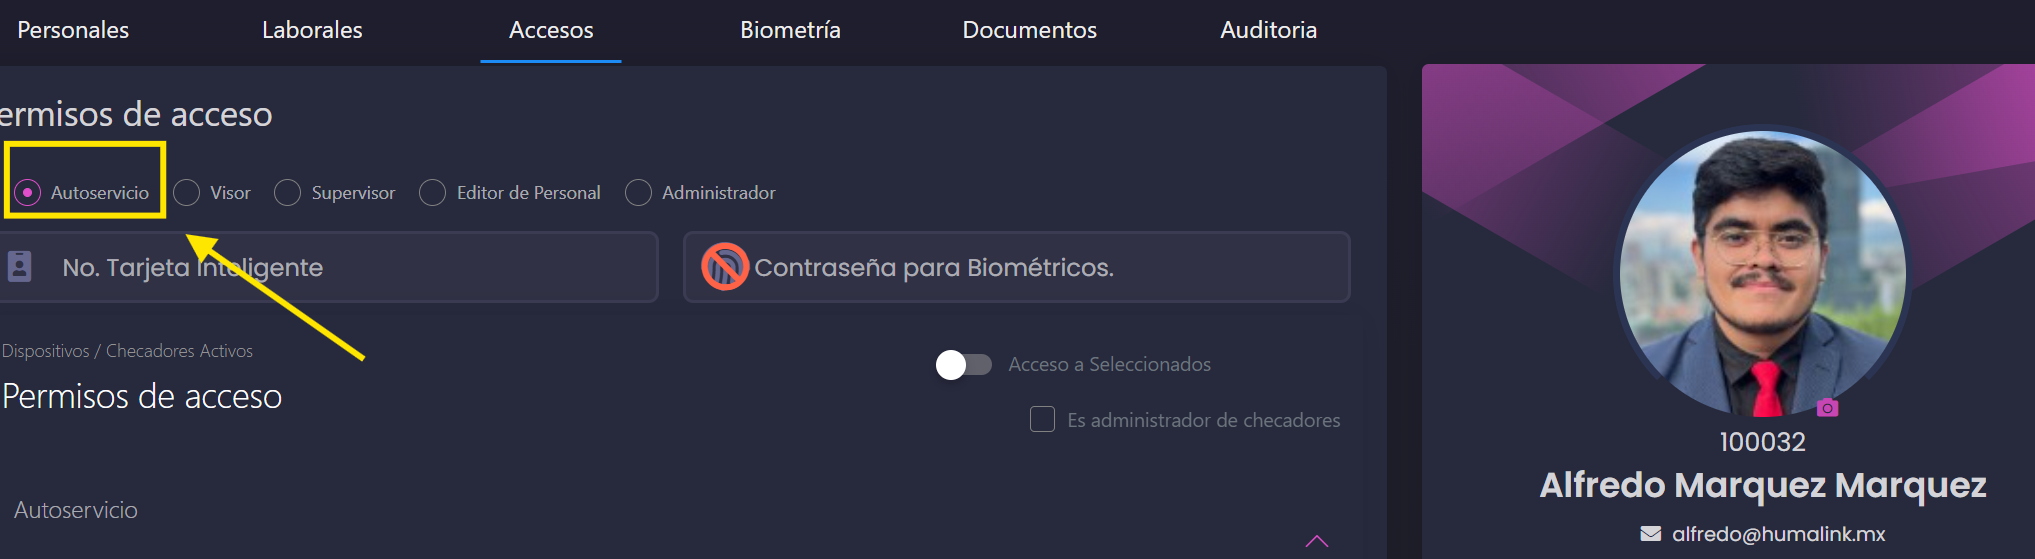Toggle the Acceso a Seleccionados switch
The height and width of the screenshot is (559, 2035).
[x=963, y=365]
